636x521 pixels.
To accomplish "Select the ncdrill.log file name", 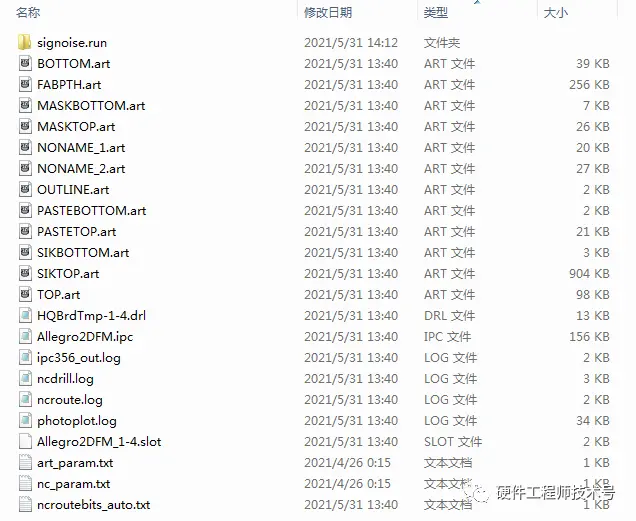I will coord(65,379).
